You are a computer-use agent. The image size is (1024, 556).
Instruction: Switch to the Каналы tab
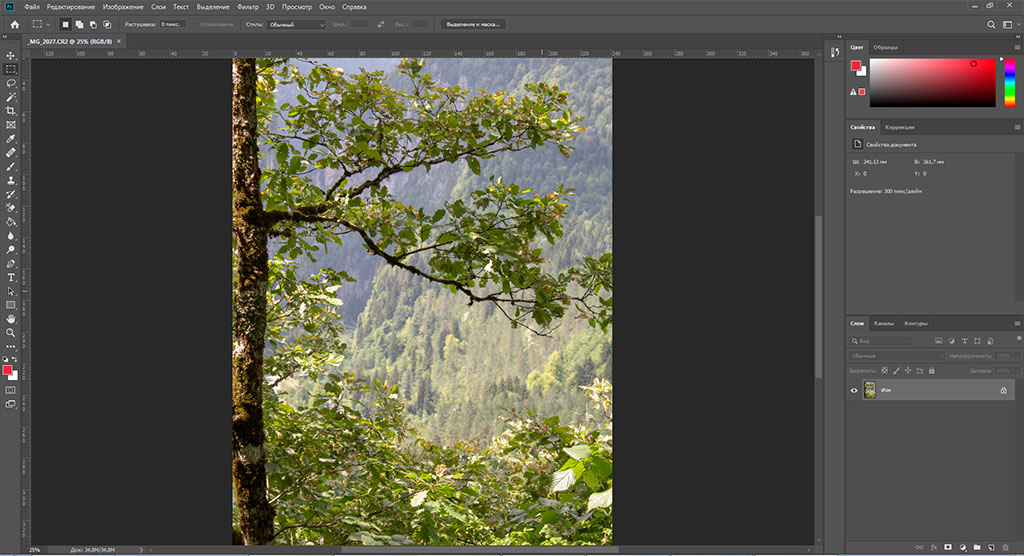884,323
